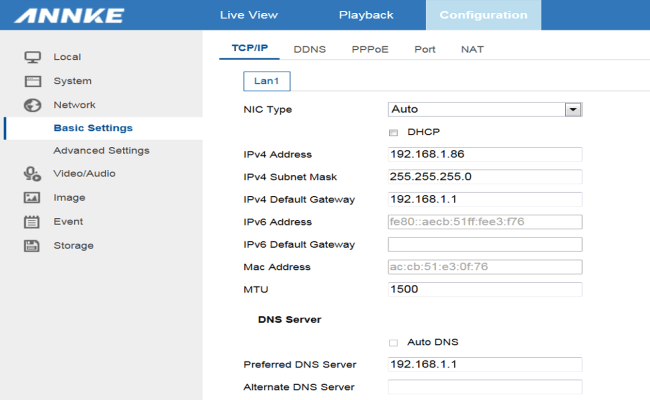Select the Lan1 button

tap(266, 81)
